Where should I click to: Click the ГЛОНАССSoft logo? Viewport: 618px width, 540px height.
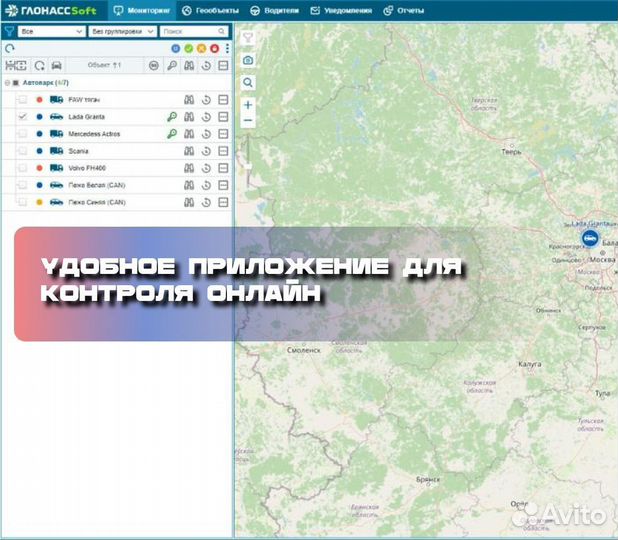coord(51,11)
